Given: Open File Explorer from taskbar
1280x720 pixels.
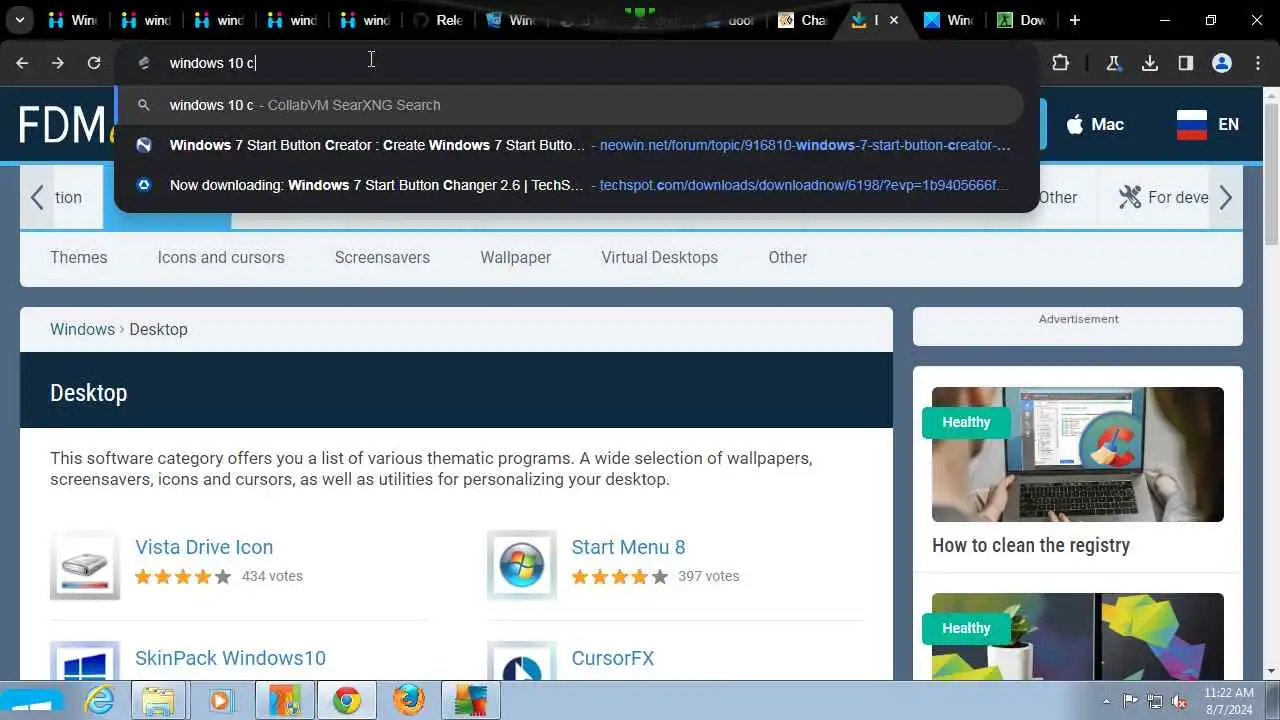Looking at the screenshot, I should pos(158,701).
